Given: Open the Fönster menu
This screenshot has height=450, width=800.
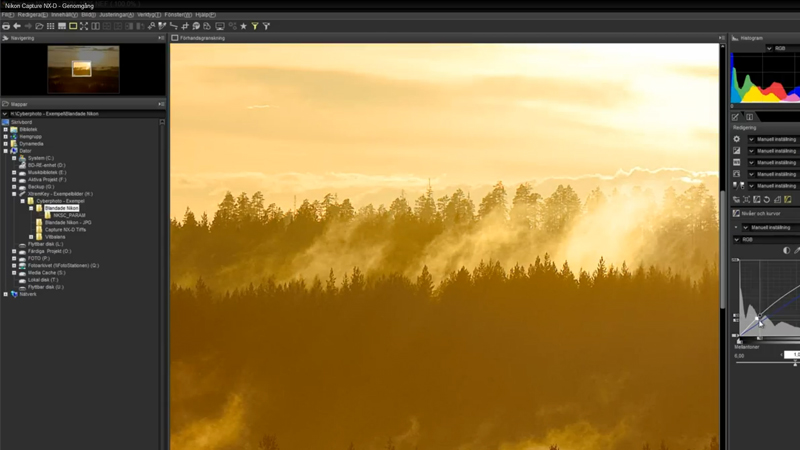Looking at the screenshot, I should [177, 15].
